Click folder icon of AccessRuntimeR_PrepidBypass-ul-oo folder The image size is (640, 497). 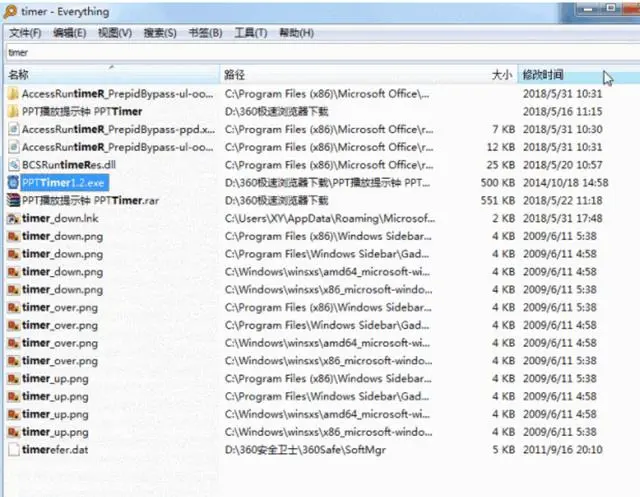13,94
